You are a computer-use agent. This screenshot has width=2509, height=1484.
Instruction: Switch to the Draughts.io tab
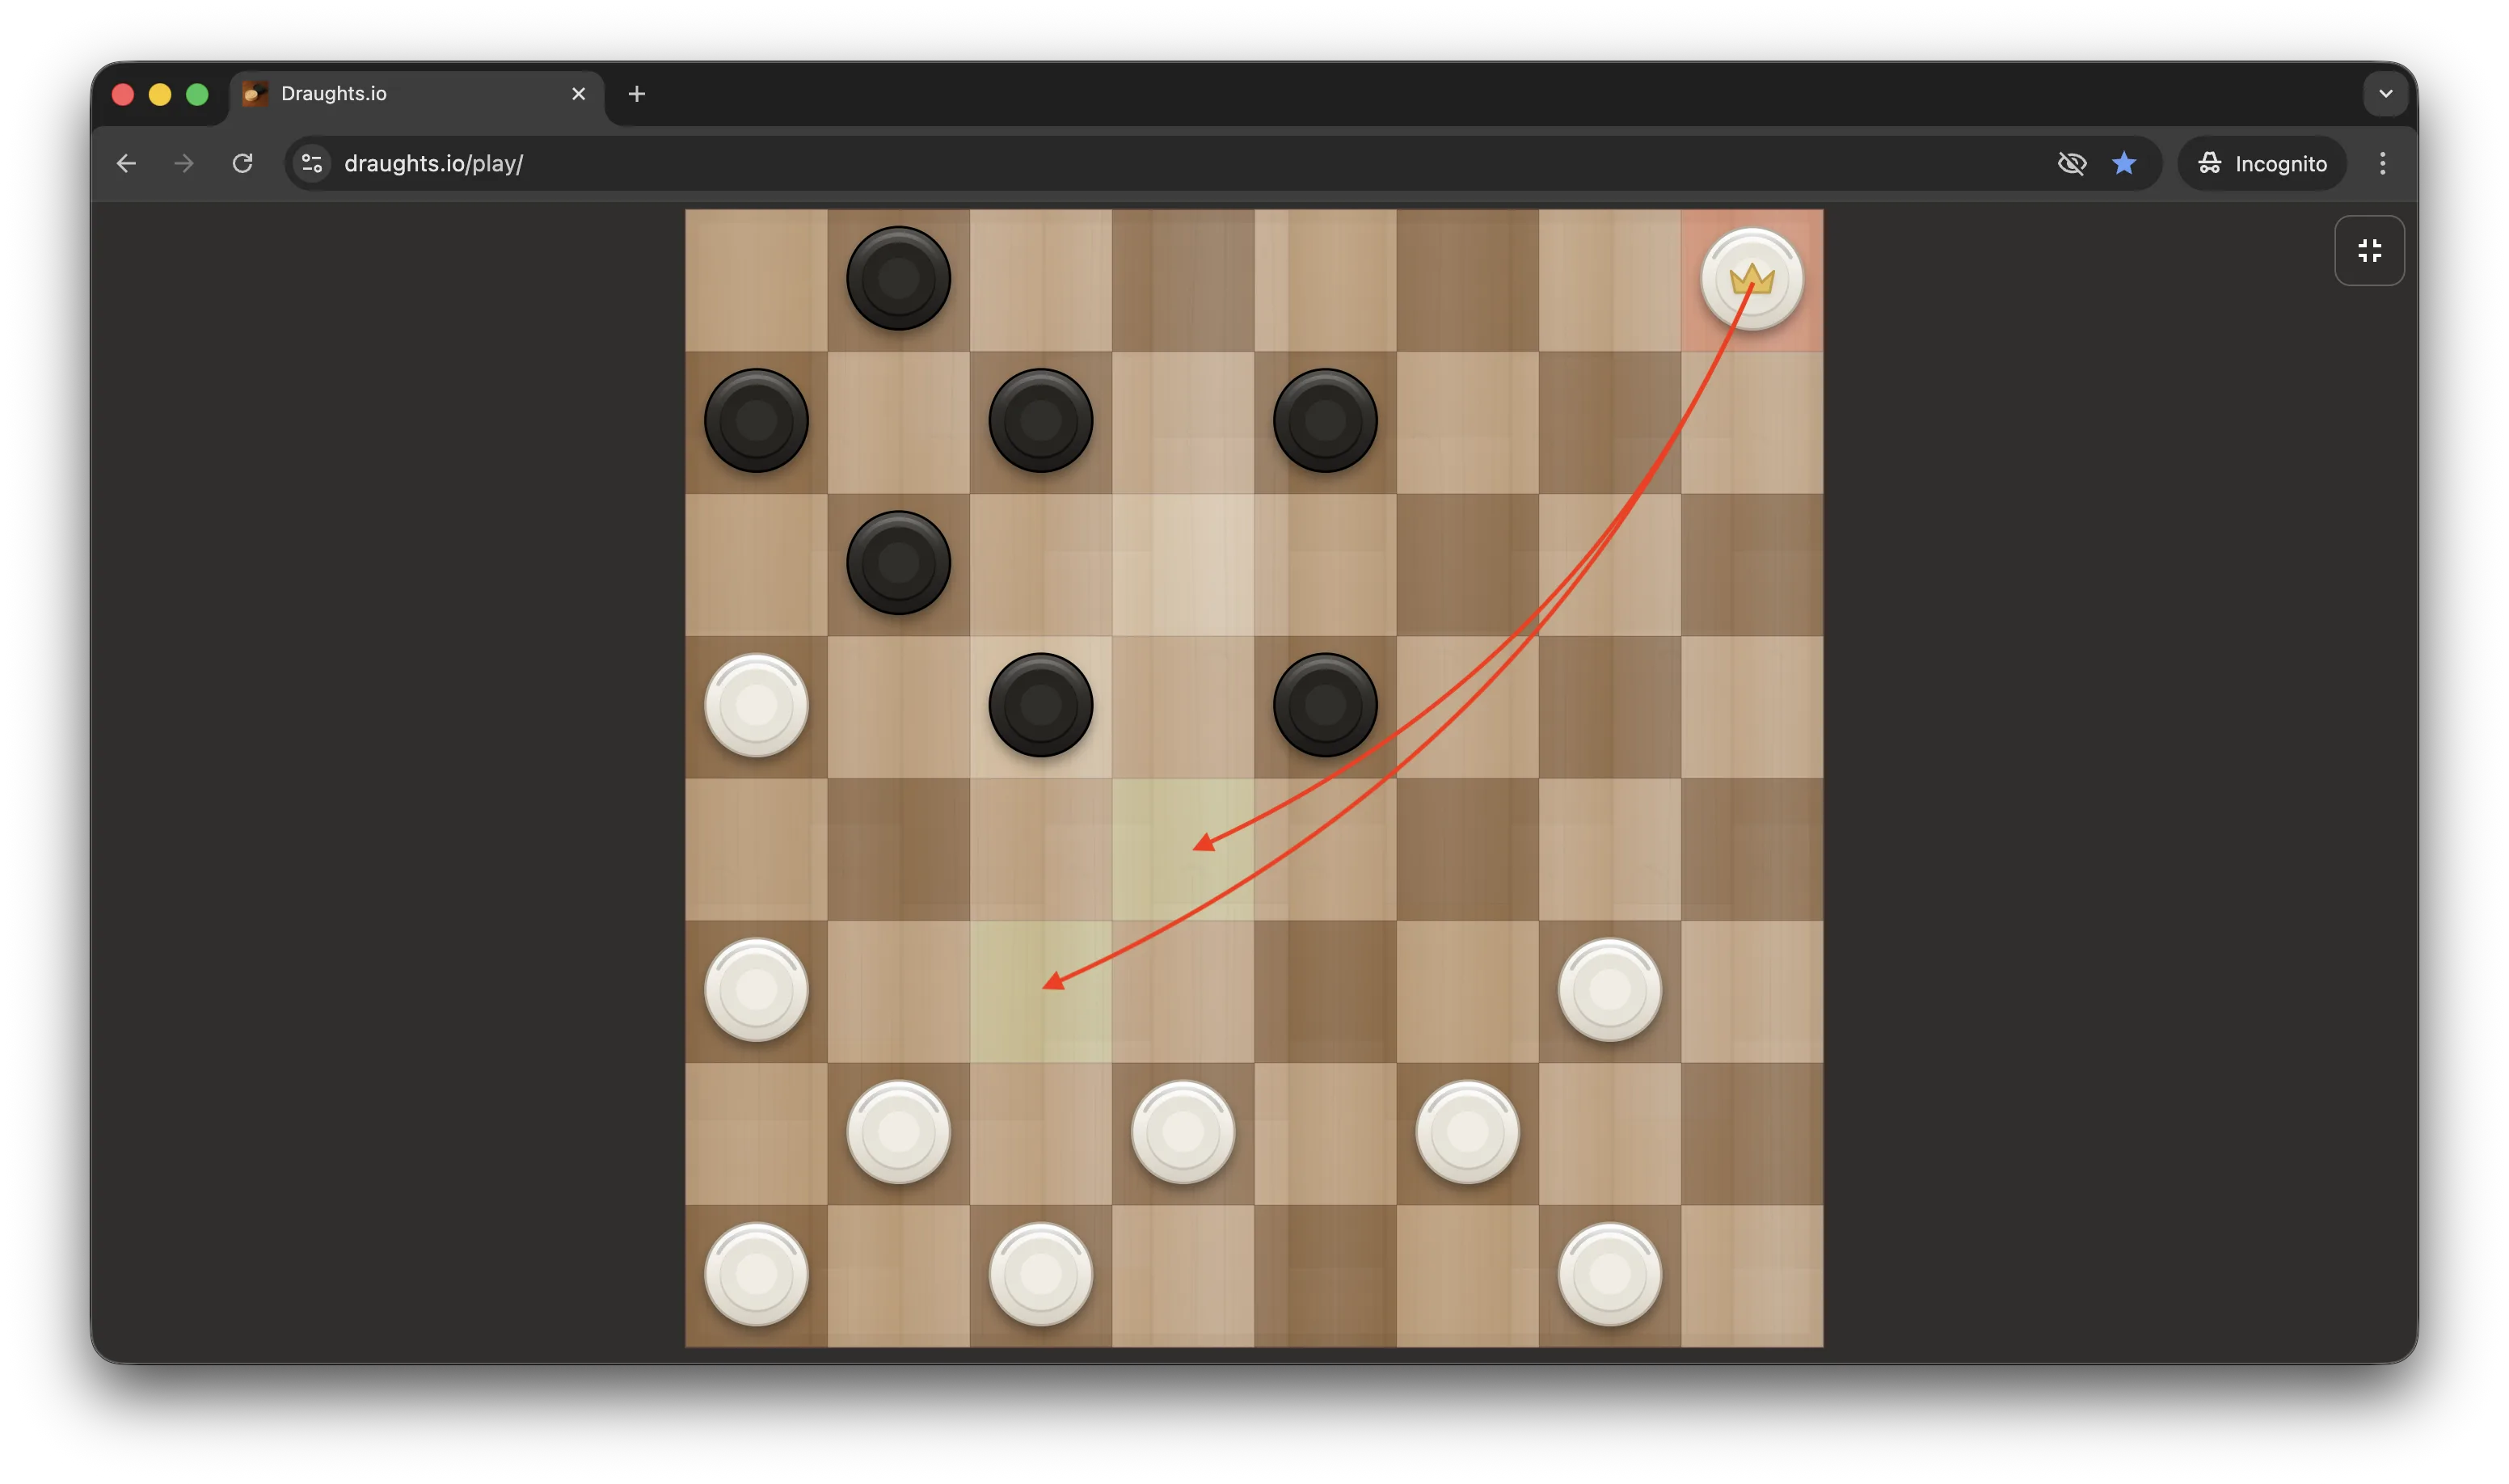click(x=400, y=93)
